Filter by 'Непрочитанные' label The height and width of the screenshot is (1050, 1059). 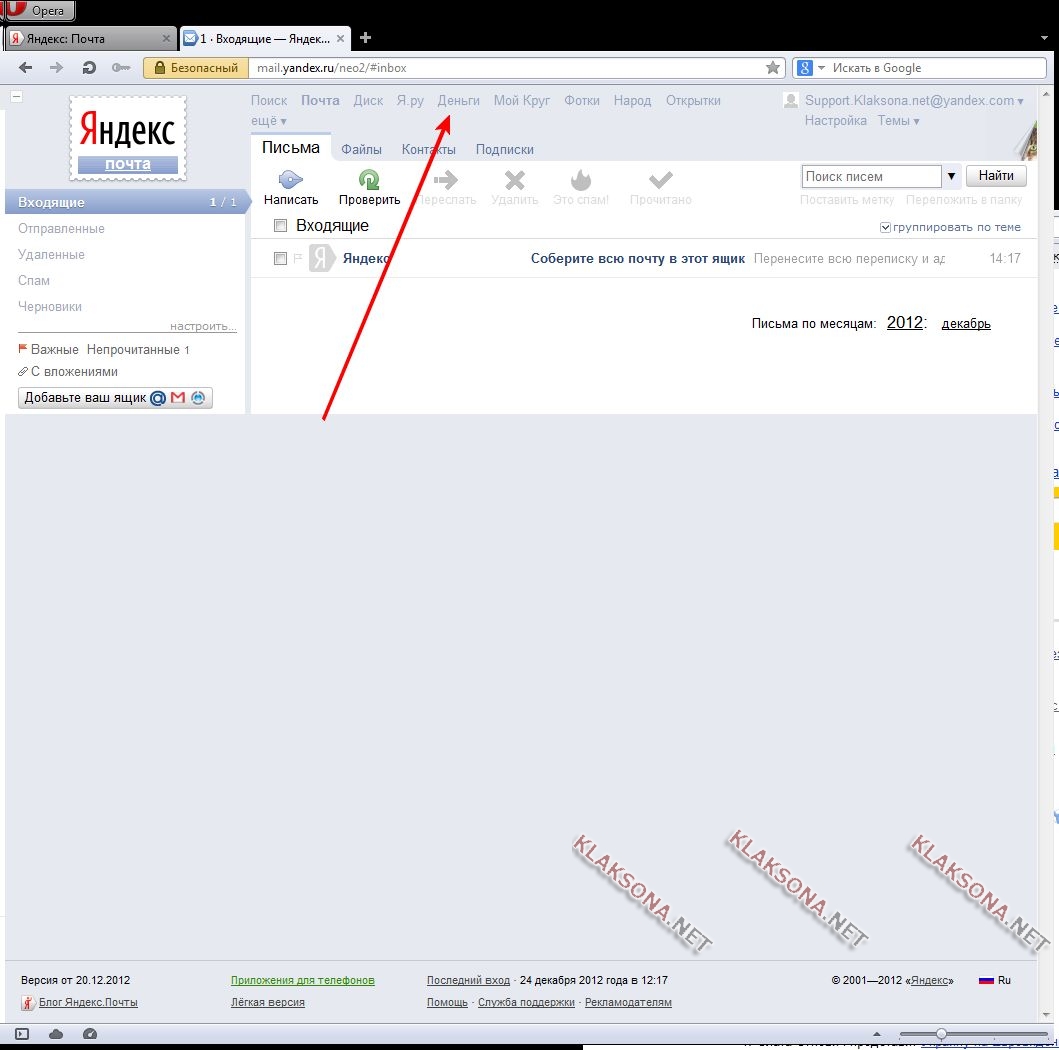point(133,350)
